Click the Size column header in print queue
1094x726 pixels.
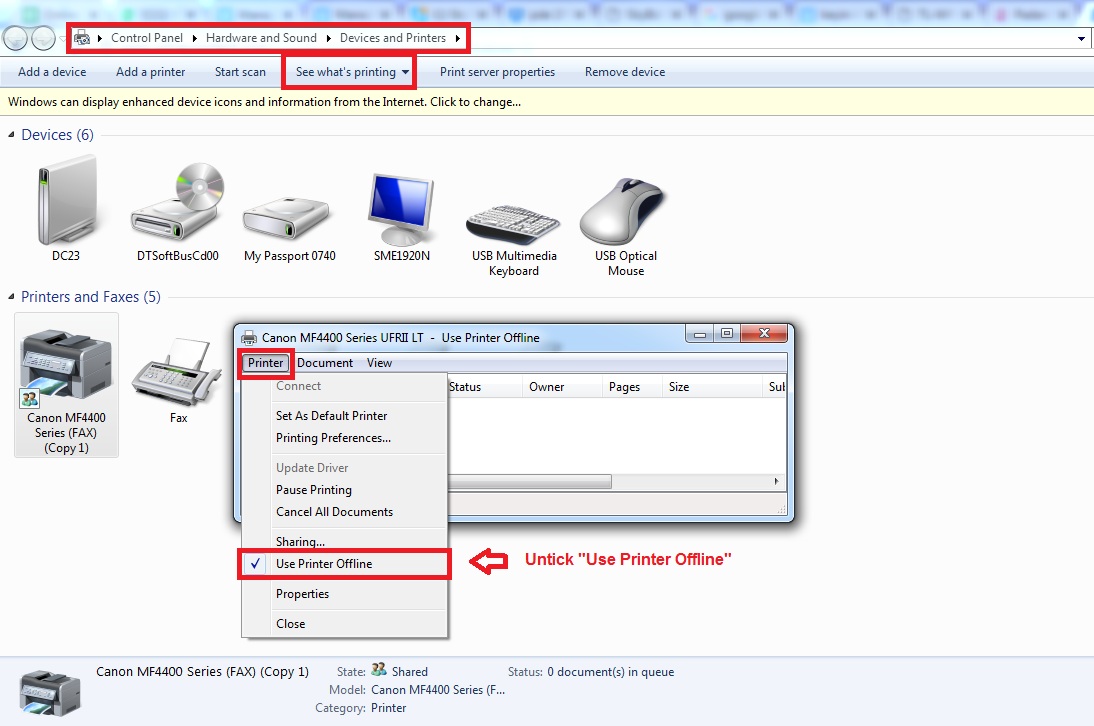click(x=712, y=387)
